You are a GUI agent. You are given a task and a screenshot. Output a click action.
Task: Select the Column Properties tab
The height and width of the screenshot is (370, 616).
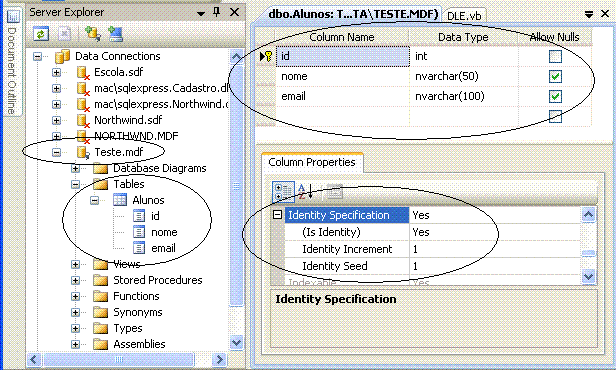(312, 162)
